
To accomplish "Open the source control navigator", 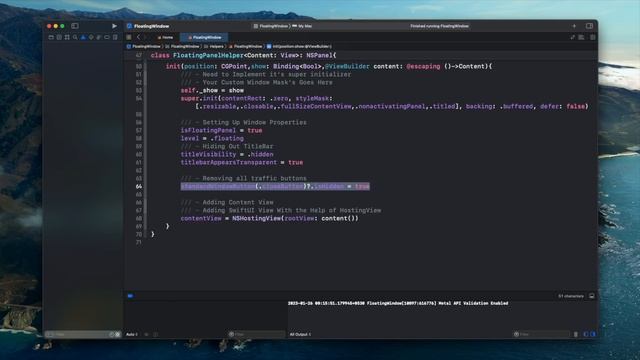I will (59, 37).
